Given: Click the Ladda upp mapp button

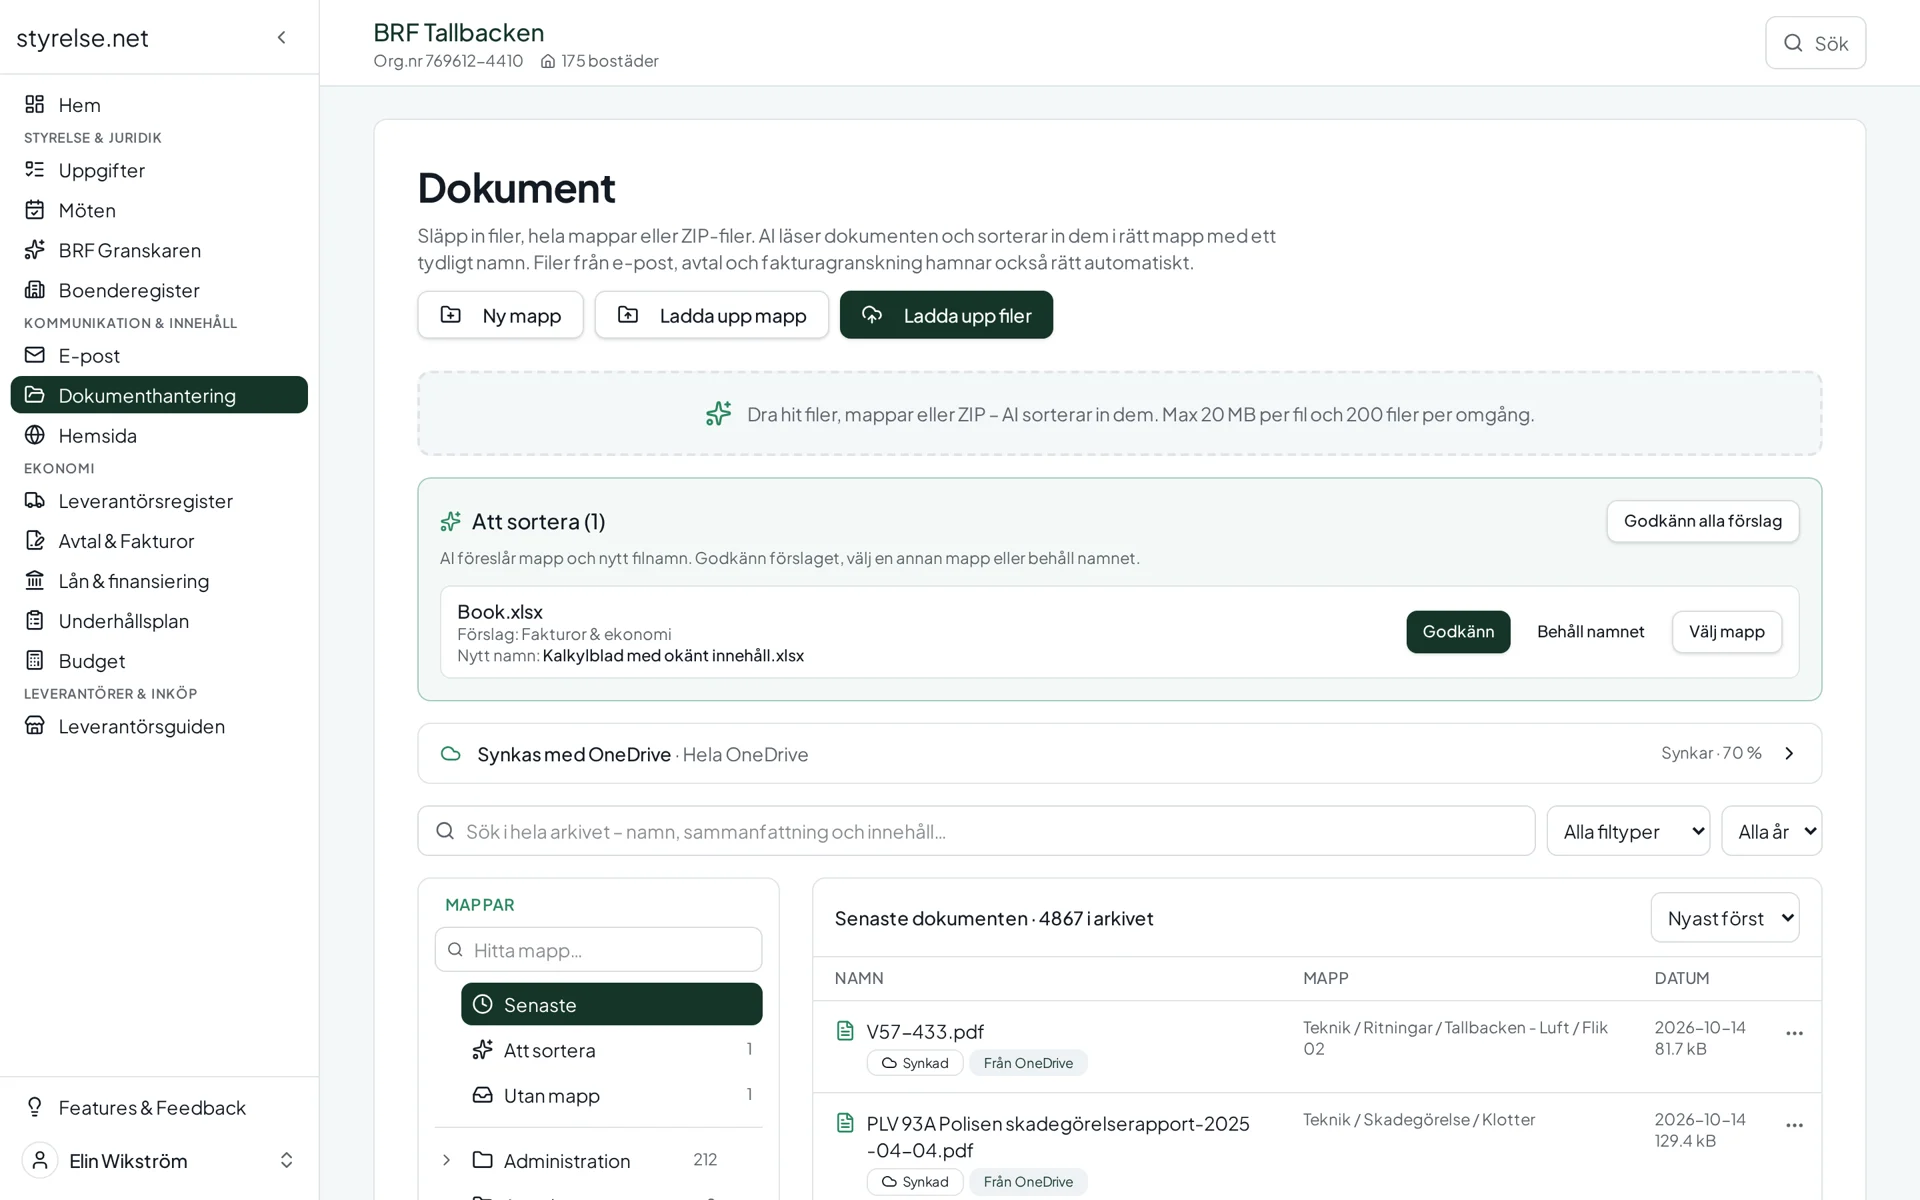Looking at the screenshot, I should (711, 315).
